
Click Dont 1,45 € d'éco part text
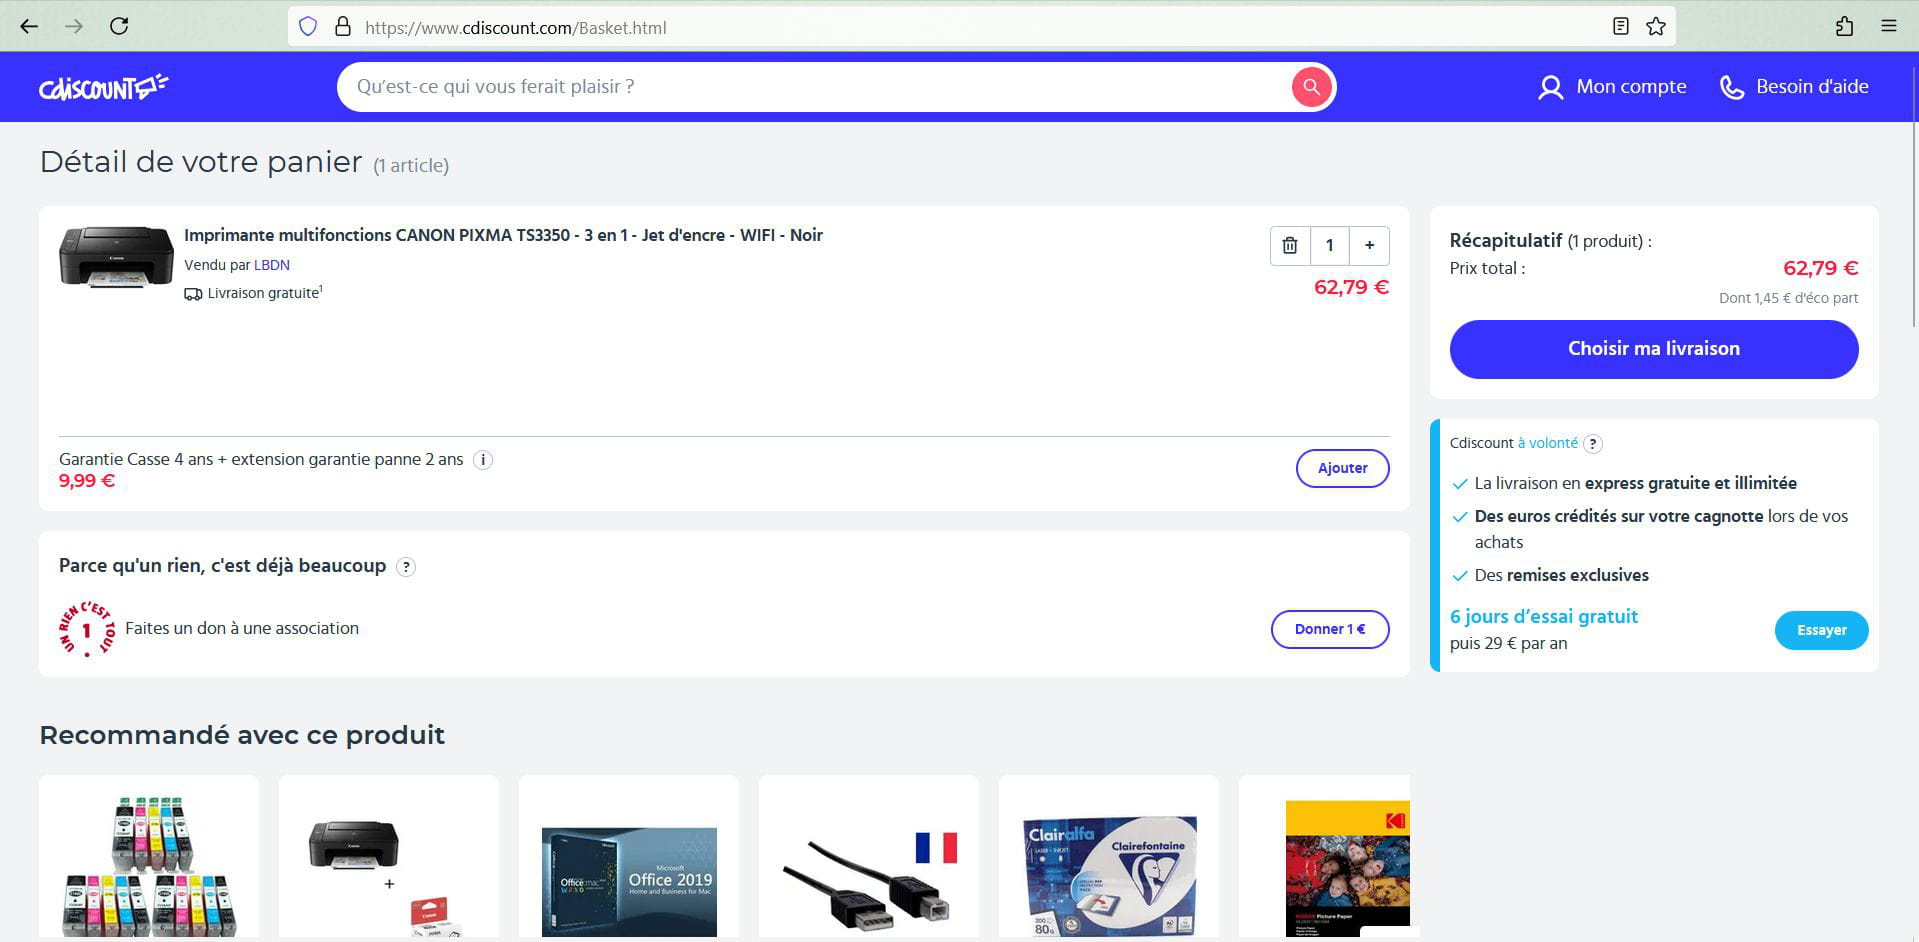[x=1788, y=298]
